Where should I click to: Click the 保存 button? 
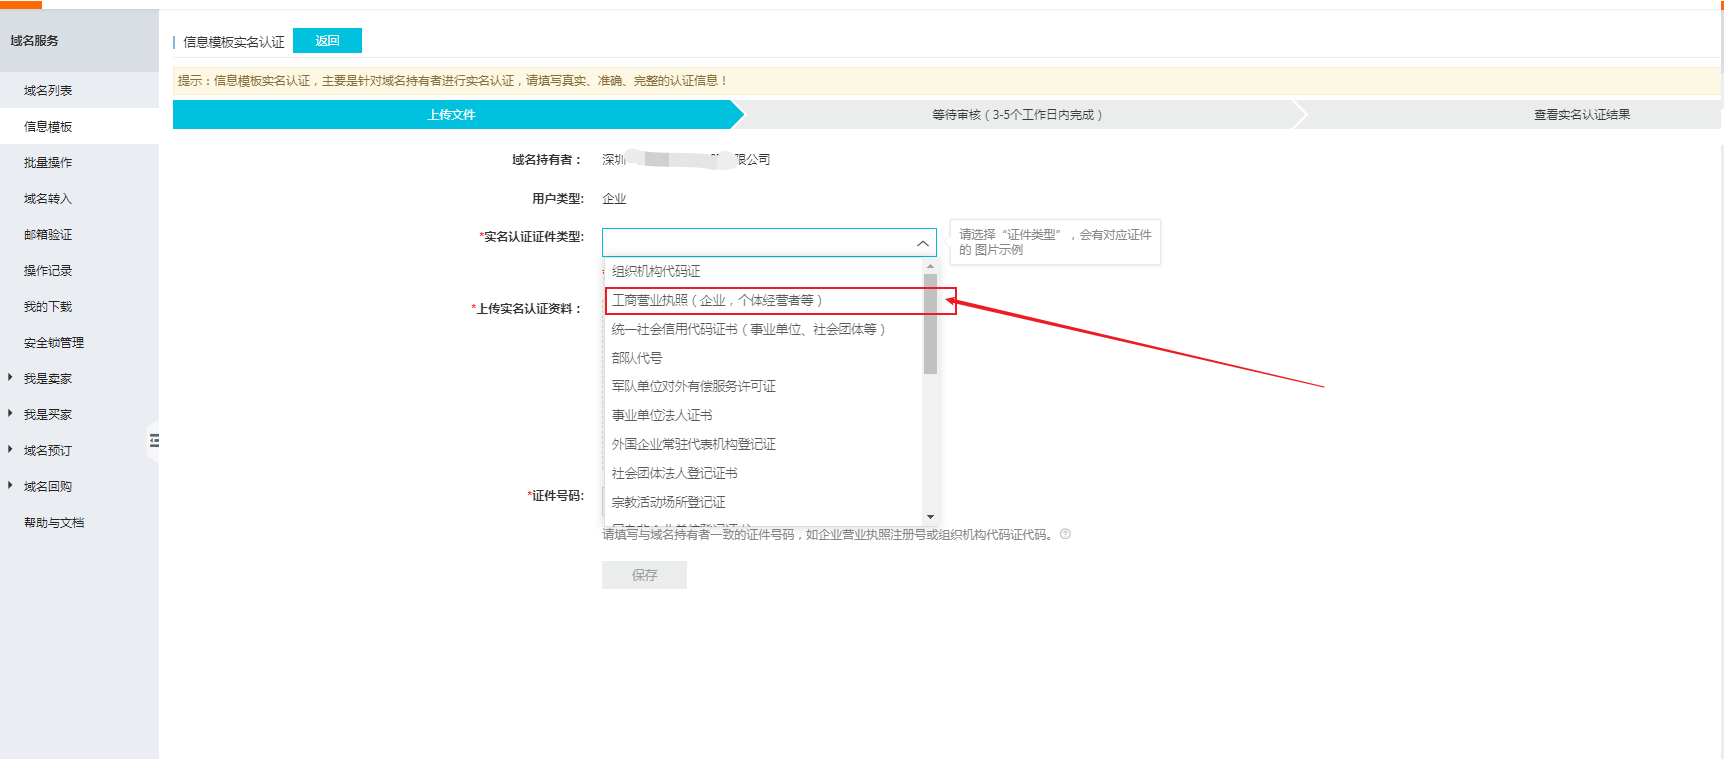pyautogui.click(x=644, y=575)
